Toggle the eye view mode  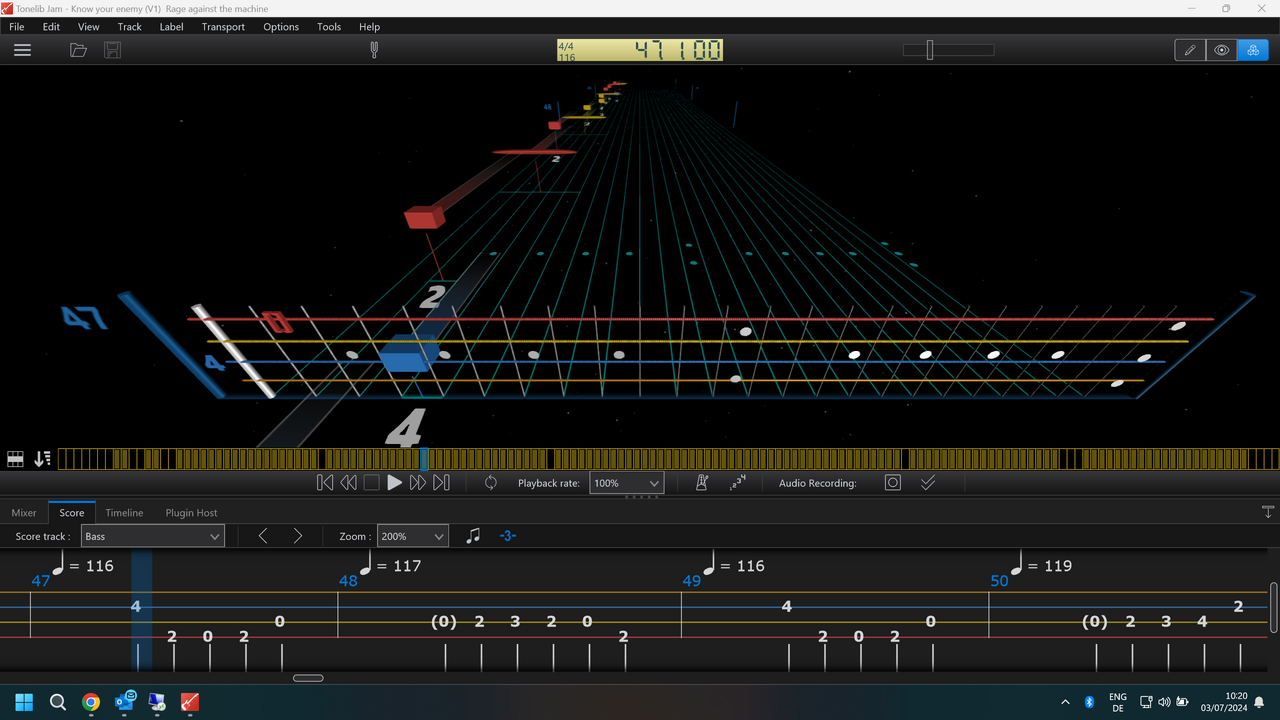(x=1222, y=50)
